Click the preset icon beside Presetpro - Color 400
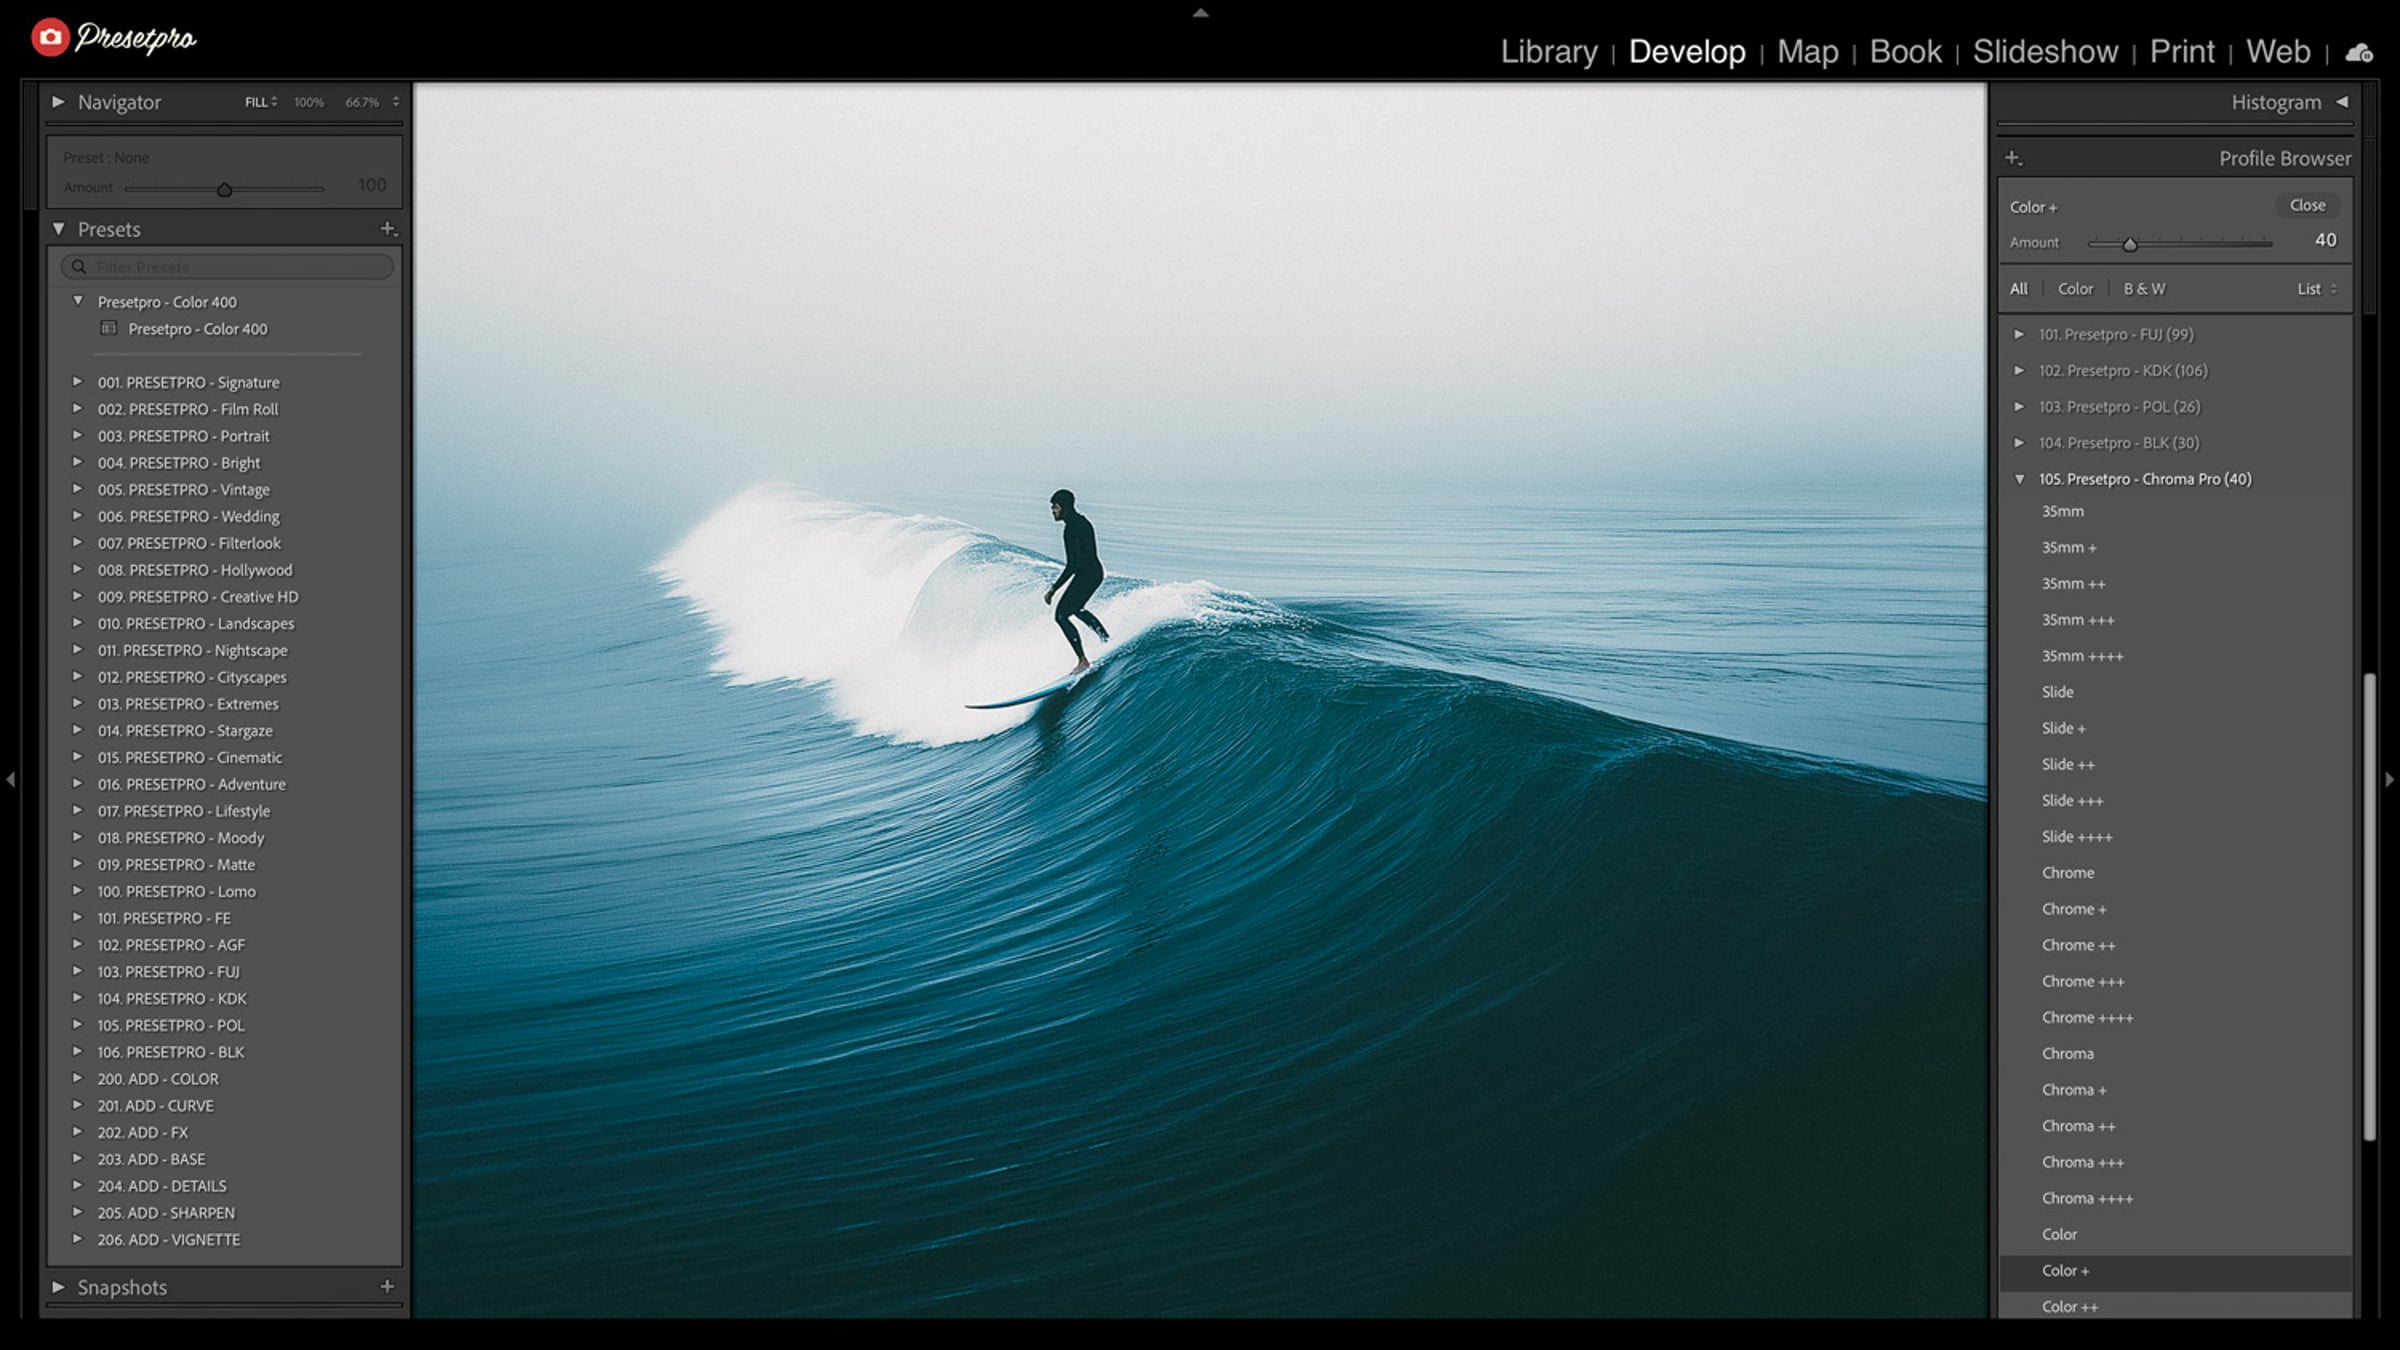Viewport: 2400px width, 1350px height. click(x=109, y=328)
